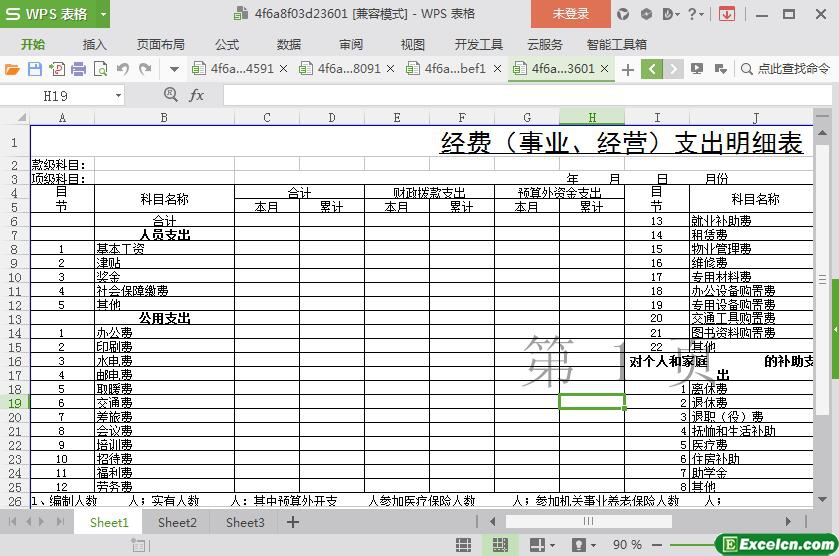The width and height of the screenshot is (839, 556).
Task: Redo the last action
Action: point(145,69)
